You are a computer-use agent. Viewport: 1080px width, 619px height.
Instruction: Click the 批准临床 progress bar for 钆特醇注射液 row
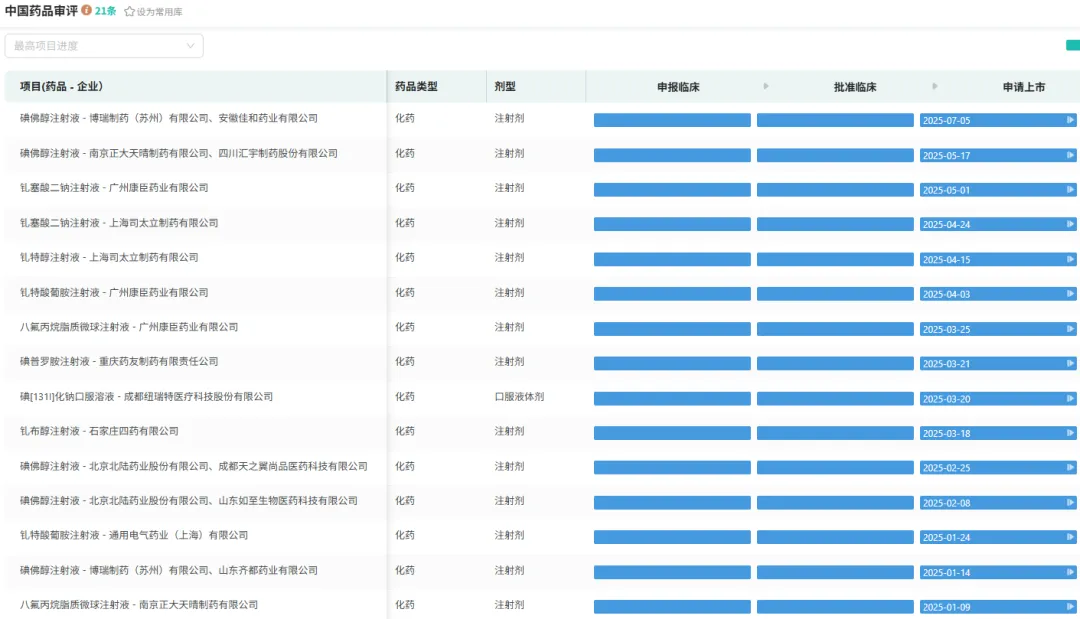(x=835, y=259)
